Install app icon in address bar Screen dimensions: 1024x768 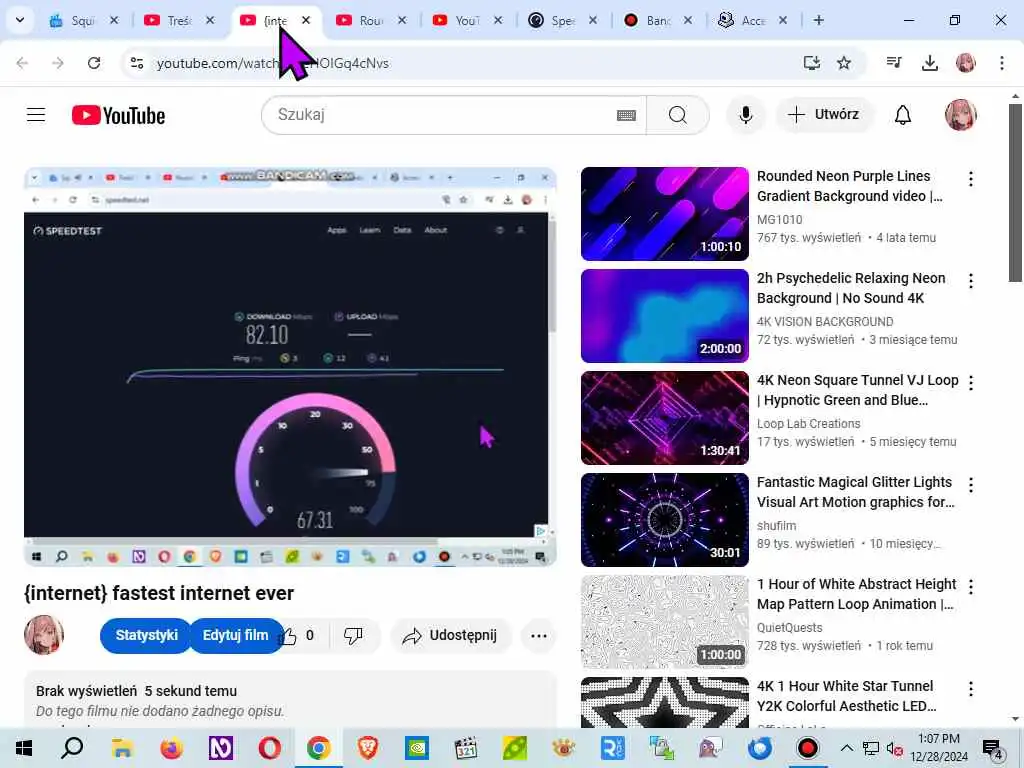(x=811, y=63)
